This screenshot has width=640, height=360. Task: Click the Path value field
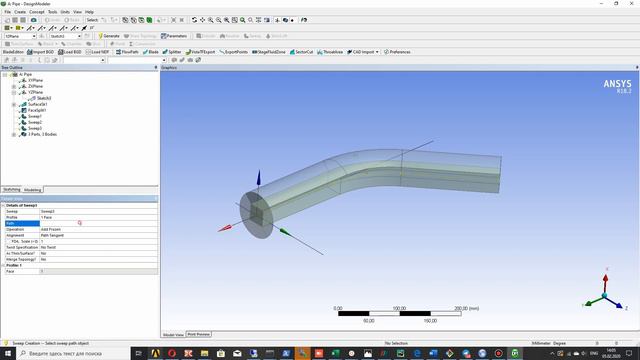pos(98,223)
